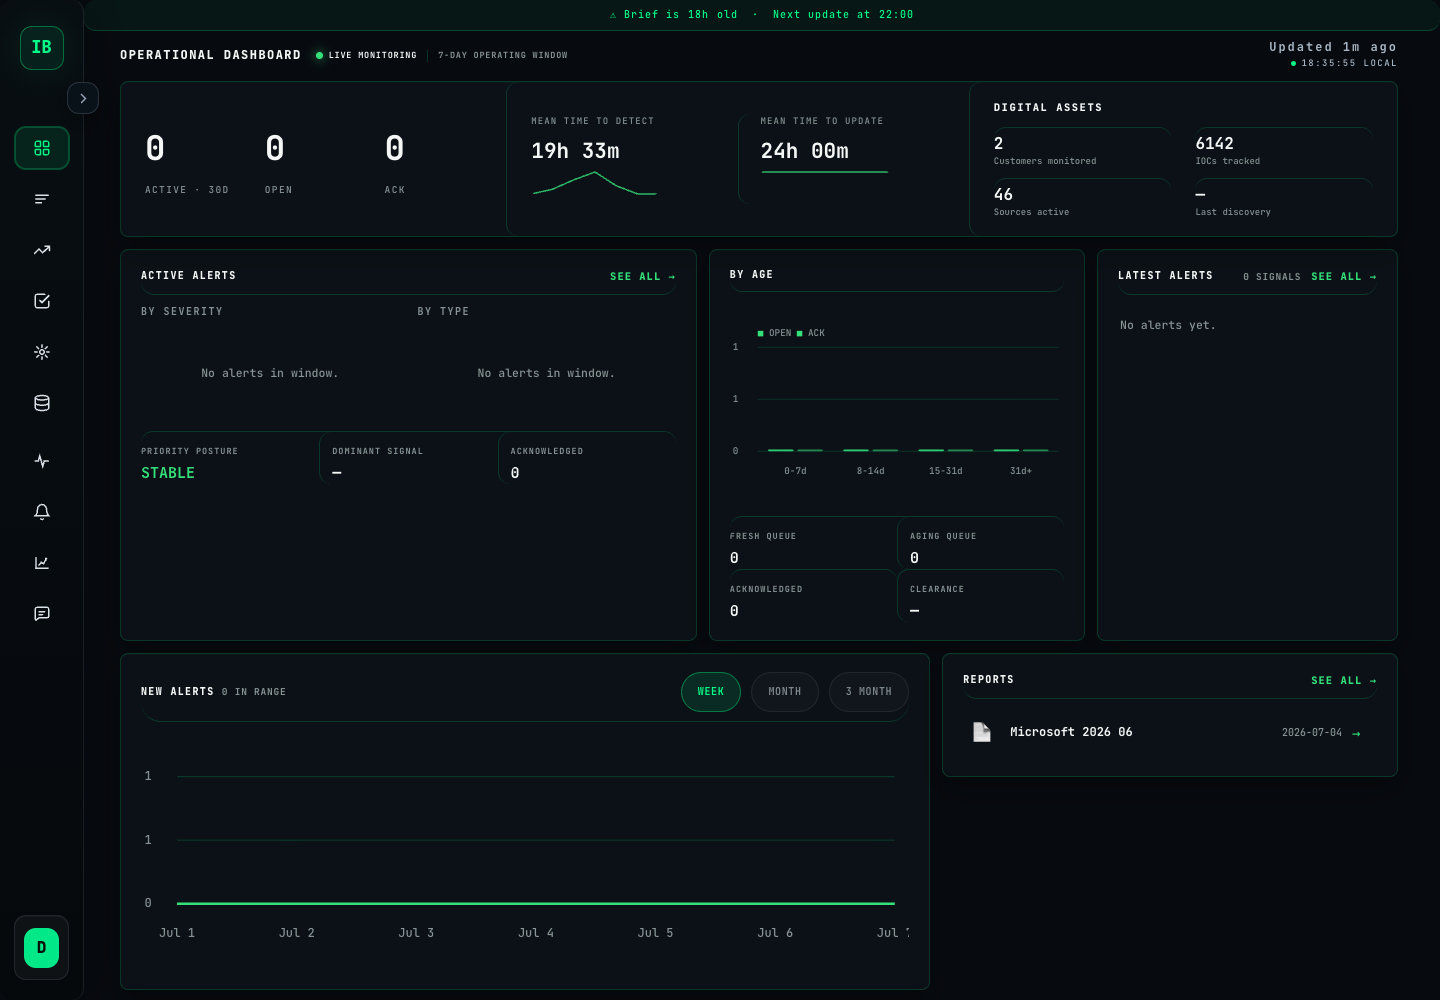Click SEE ALL in Active Alerts

click(643, 277)
